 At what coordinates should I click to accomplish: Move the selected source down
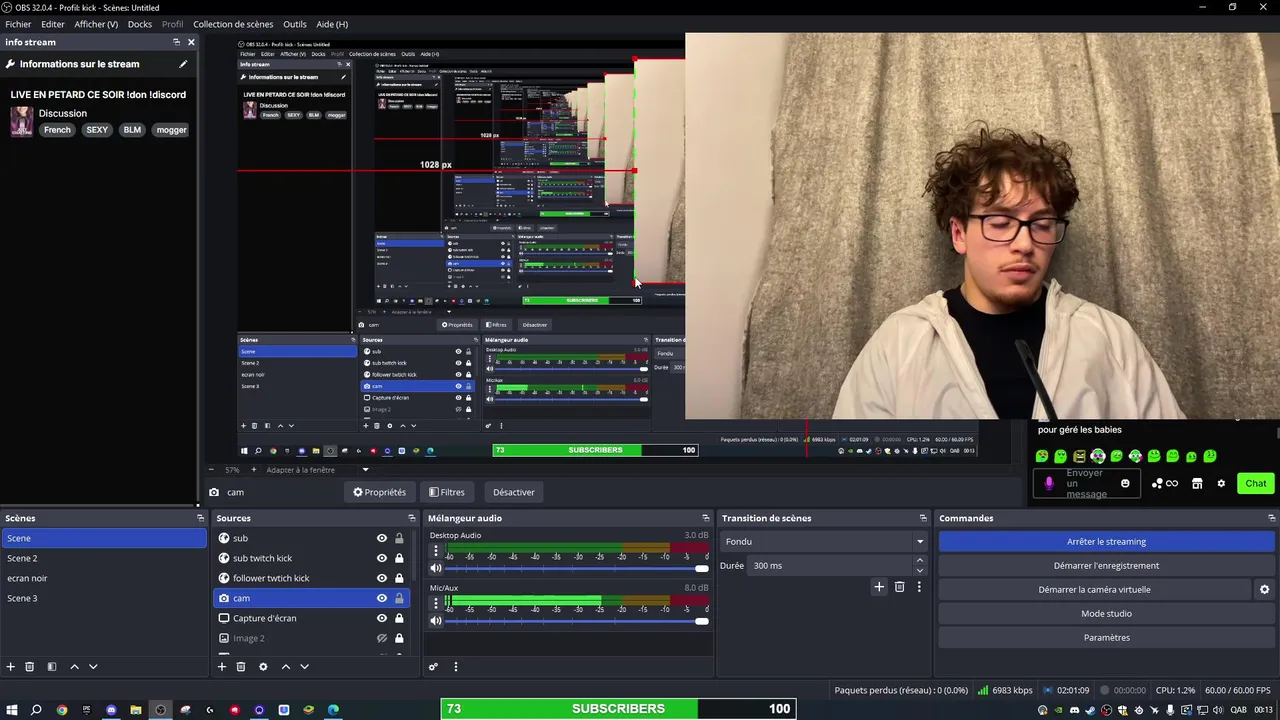pos(304,667)
